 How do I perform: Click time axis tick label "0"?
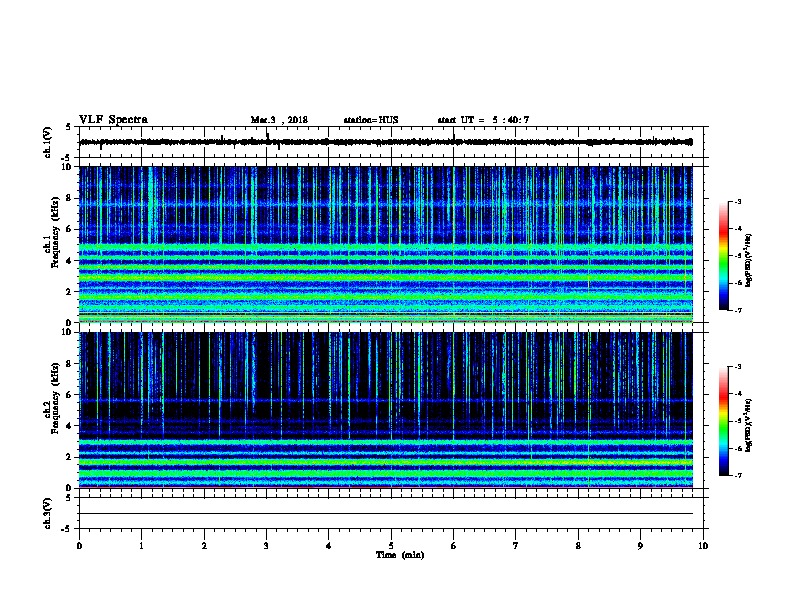[x=79, y=546]
